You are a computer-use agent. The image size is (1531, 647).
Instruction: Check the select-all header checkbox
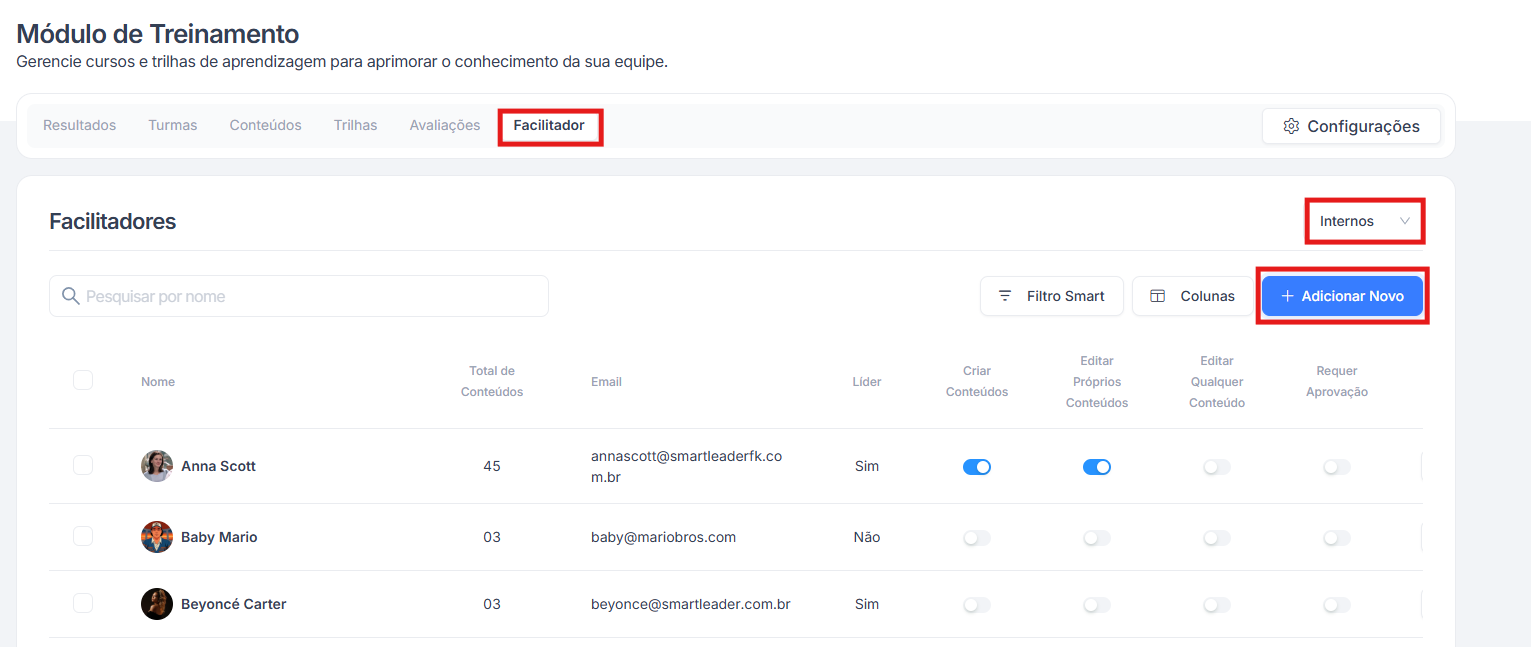point(83,380)
